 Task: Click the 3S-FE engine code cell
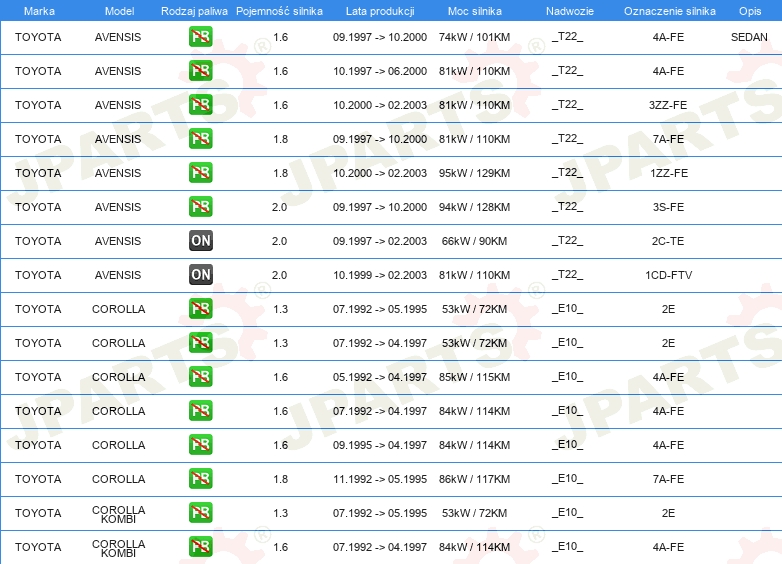(x=668, y=207)
